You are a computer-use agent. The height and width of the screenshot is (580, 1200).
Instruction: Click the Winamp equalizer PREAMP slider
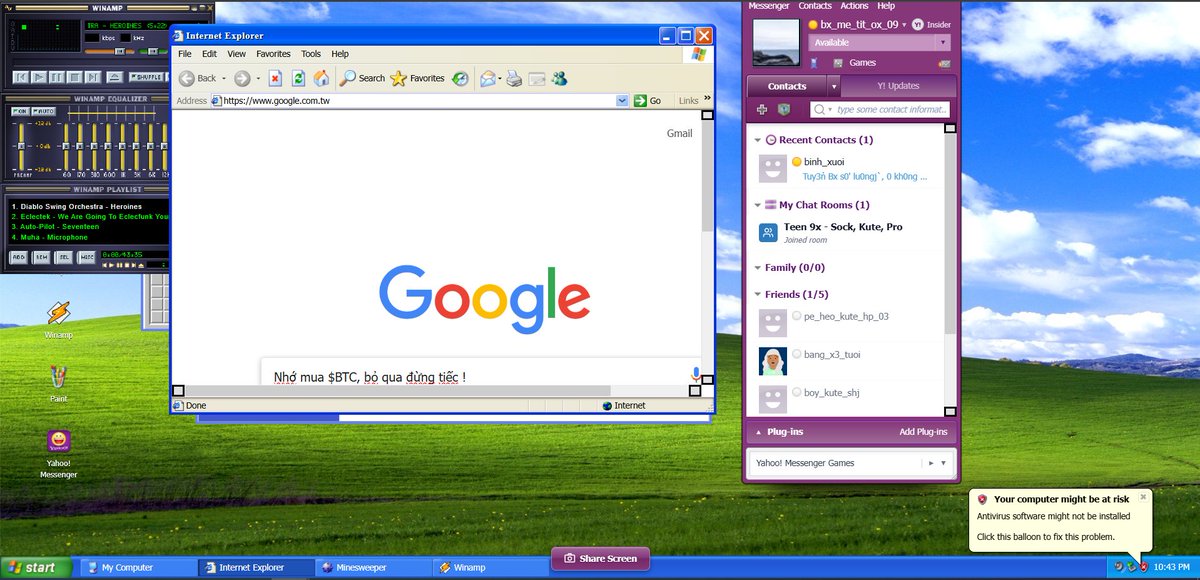pyautogui.click(x=21, y=146)
